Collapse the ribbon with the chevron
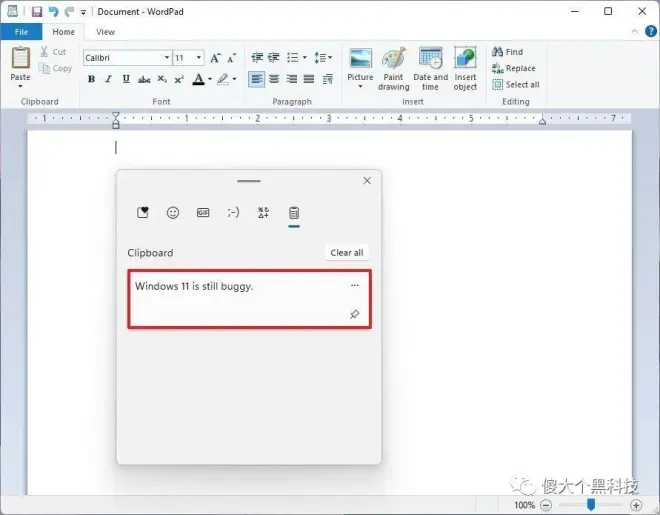Viewport: 660px width, 515px height. [635, 32]
